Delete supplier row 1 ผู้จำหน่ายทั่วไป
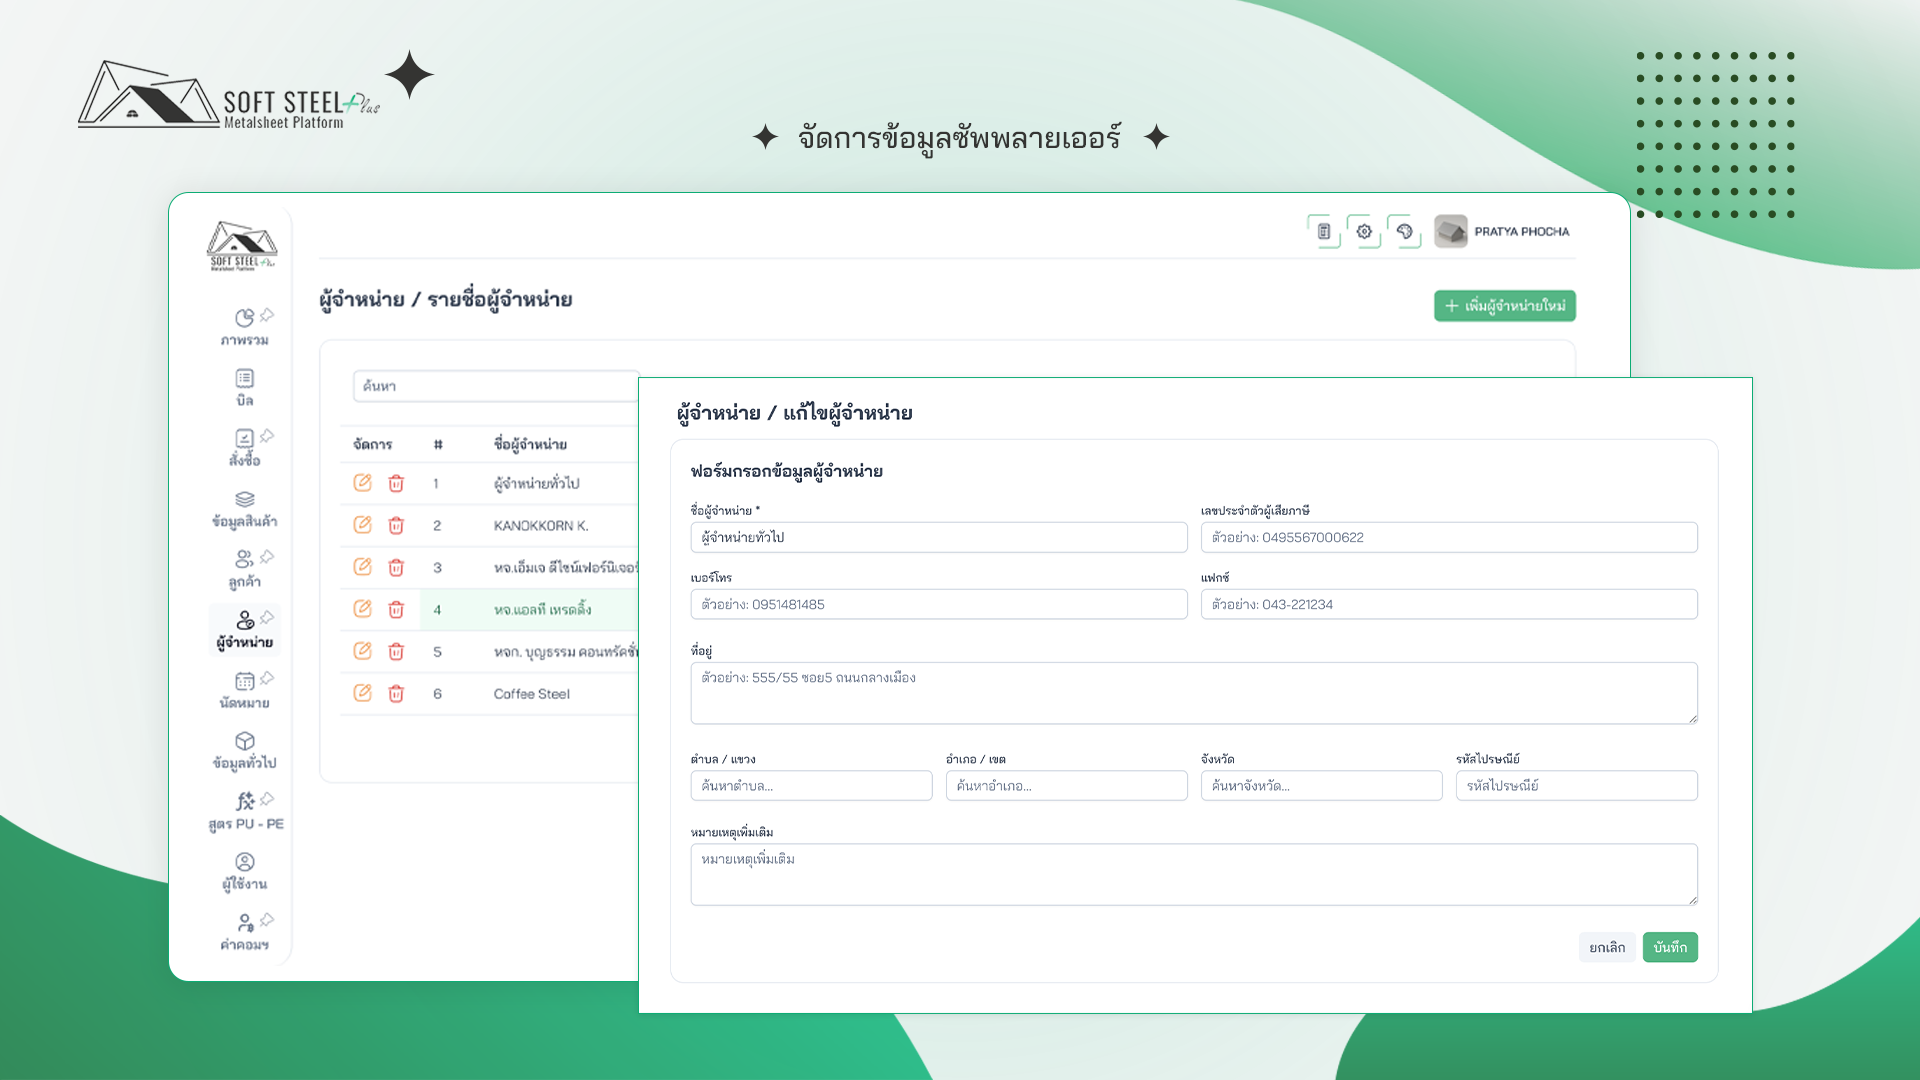Image resolution: width=1920 pixels, height=1080 pixels. tap(396, 483)
